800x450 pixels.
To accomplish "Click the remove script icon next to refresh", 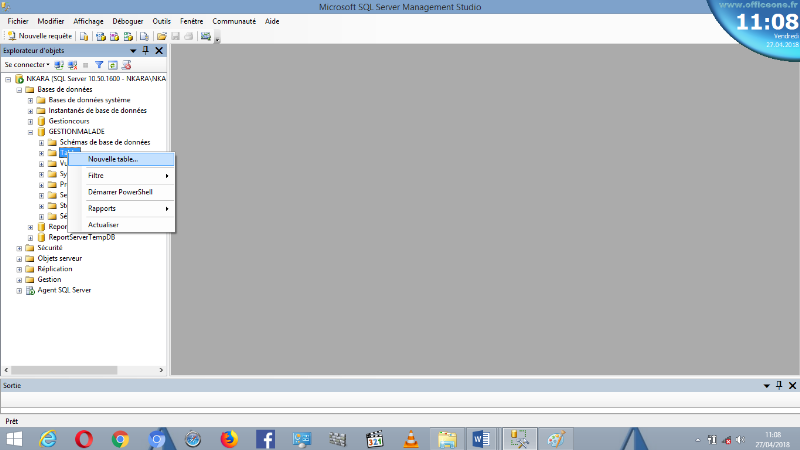I will [126, 65].
